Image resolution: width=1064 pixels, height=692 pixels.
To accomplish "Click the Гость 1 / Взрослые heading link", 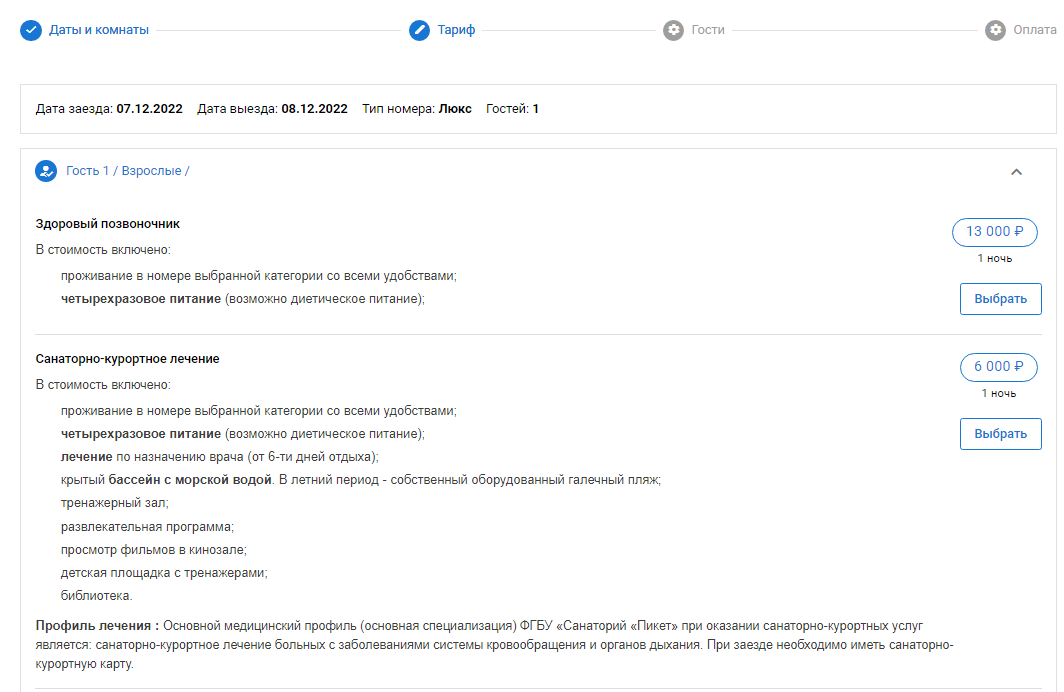I will (x=128, y=171).
